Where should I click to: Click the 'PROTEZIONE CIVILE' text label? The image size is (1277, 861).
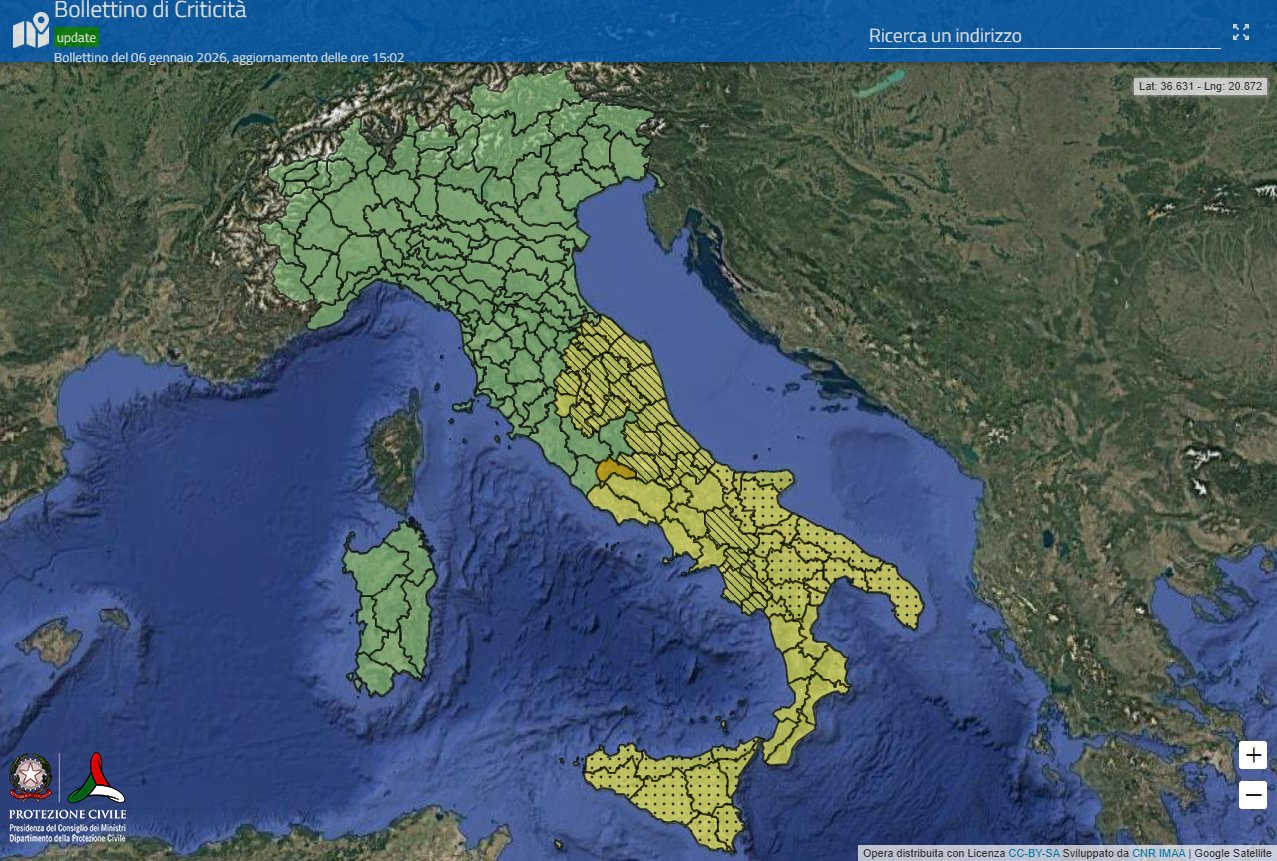click(x=68, y=816)
